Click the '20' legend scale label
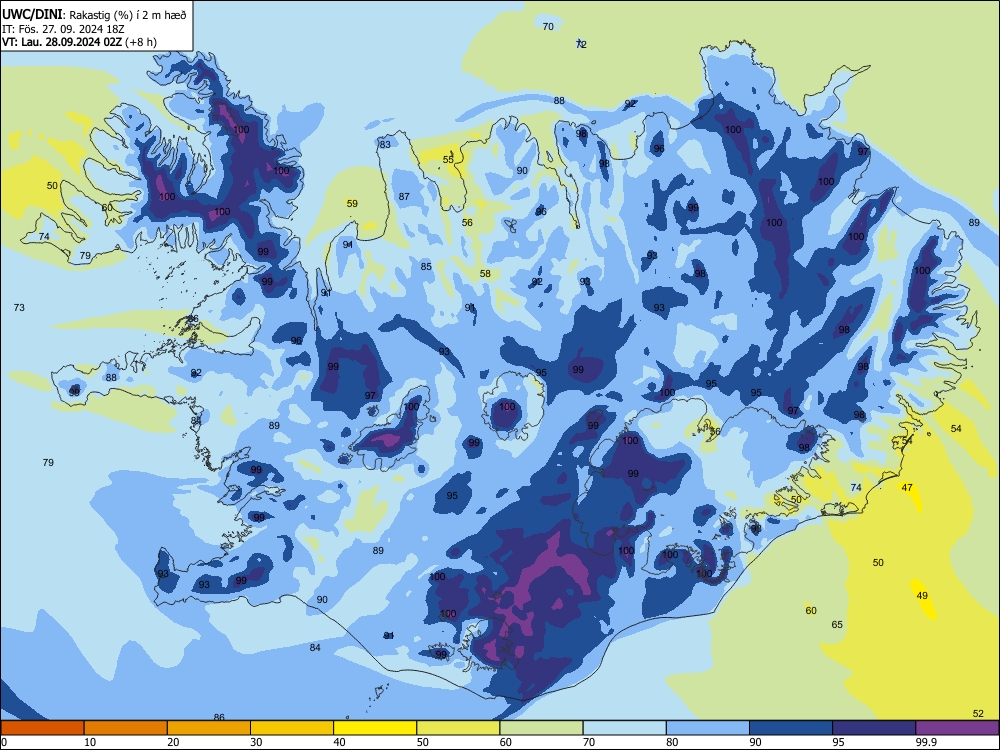Screen dimensions: 1000x750 click(173, 742)
